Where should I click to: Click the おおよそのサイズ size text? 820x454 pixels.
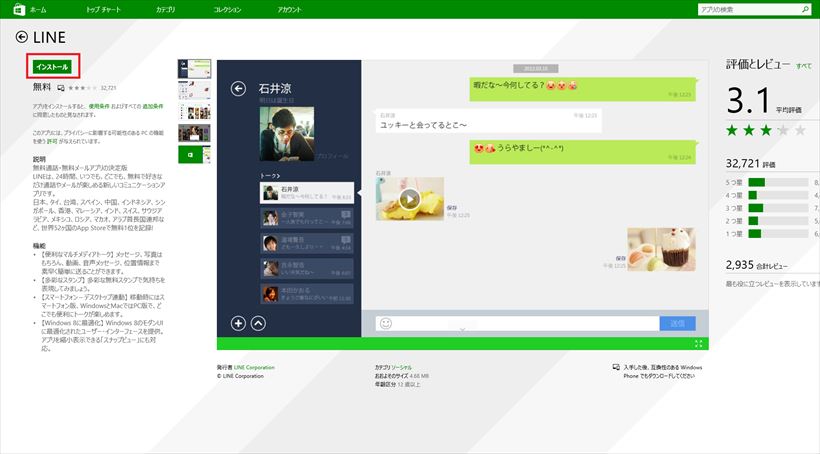coord(402,376)
